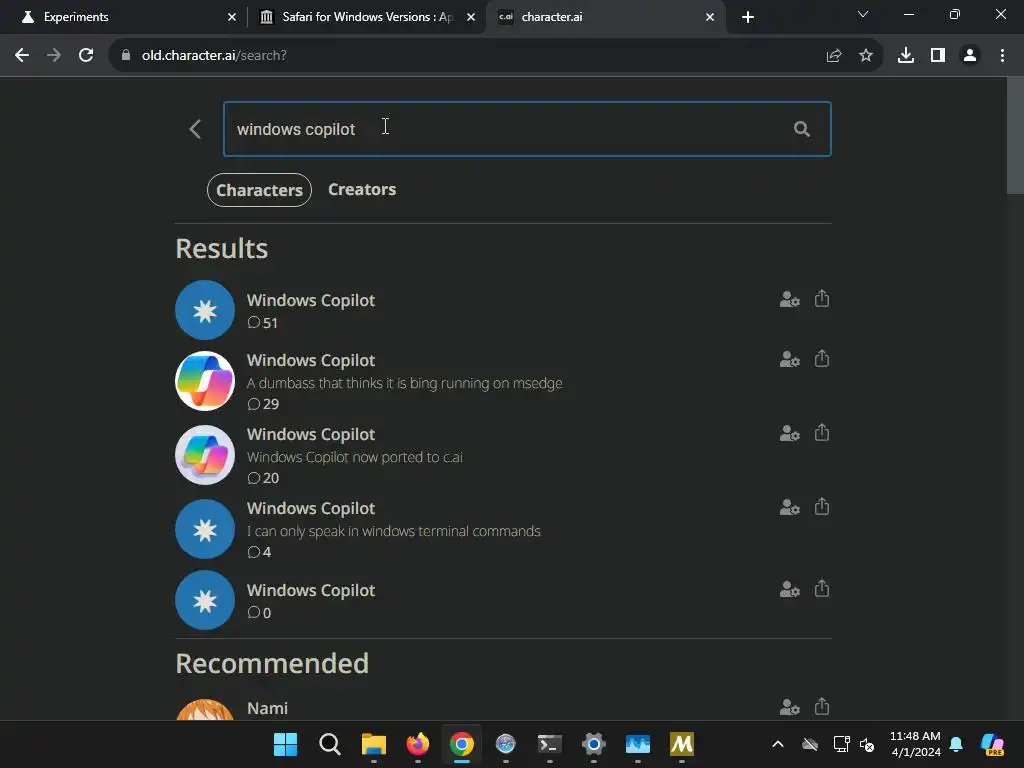Share the Windows Copilot with 51 chats

[x=822, y=298]
